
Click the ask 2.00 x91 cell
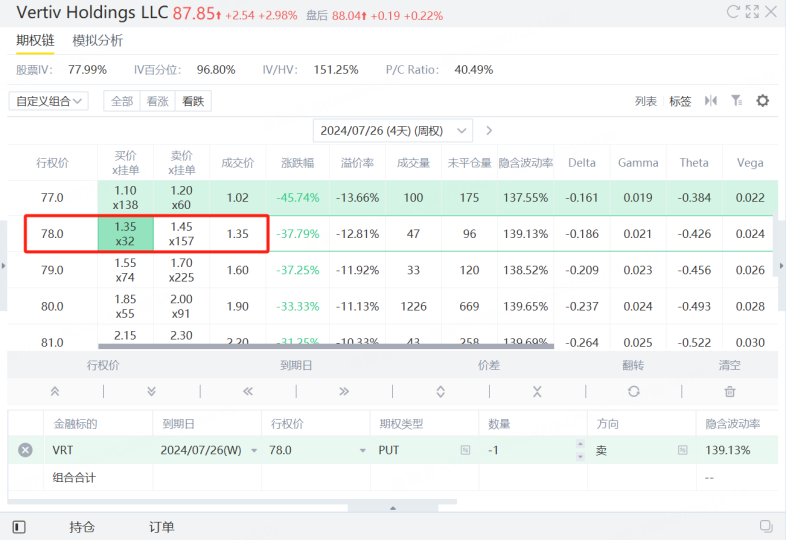[x=181, y=306]
